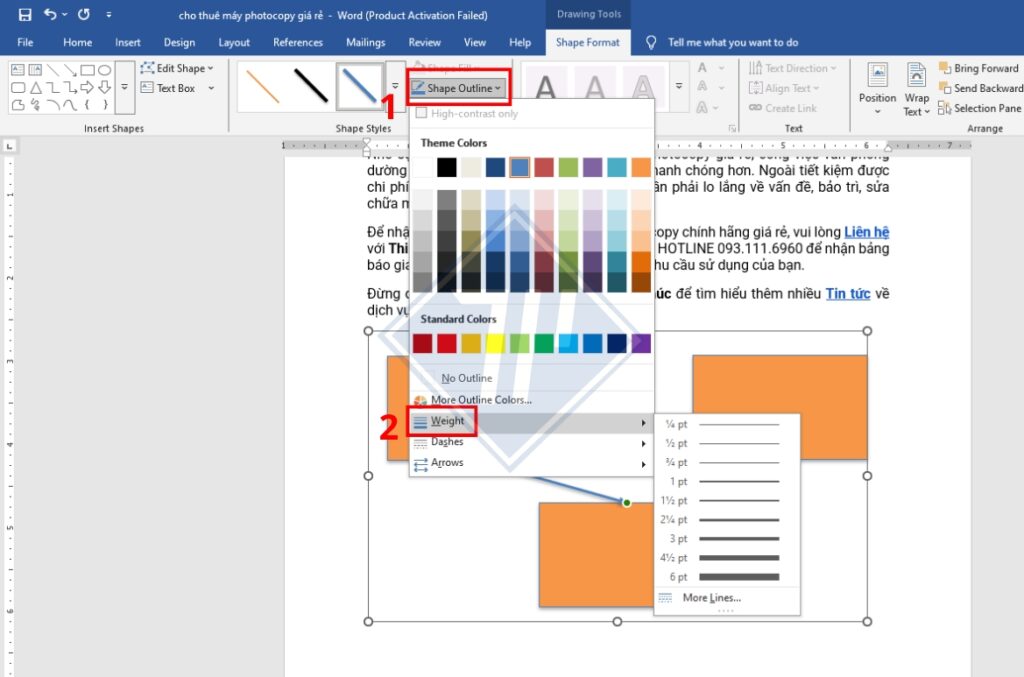Pick the yellow standard color swatch
The image size is (1024, 677).
(495, 344)
